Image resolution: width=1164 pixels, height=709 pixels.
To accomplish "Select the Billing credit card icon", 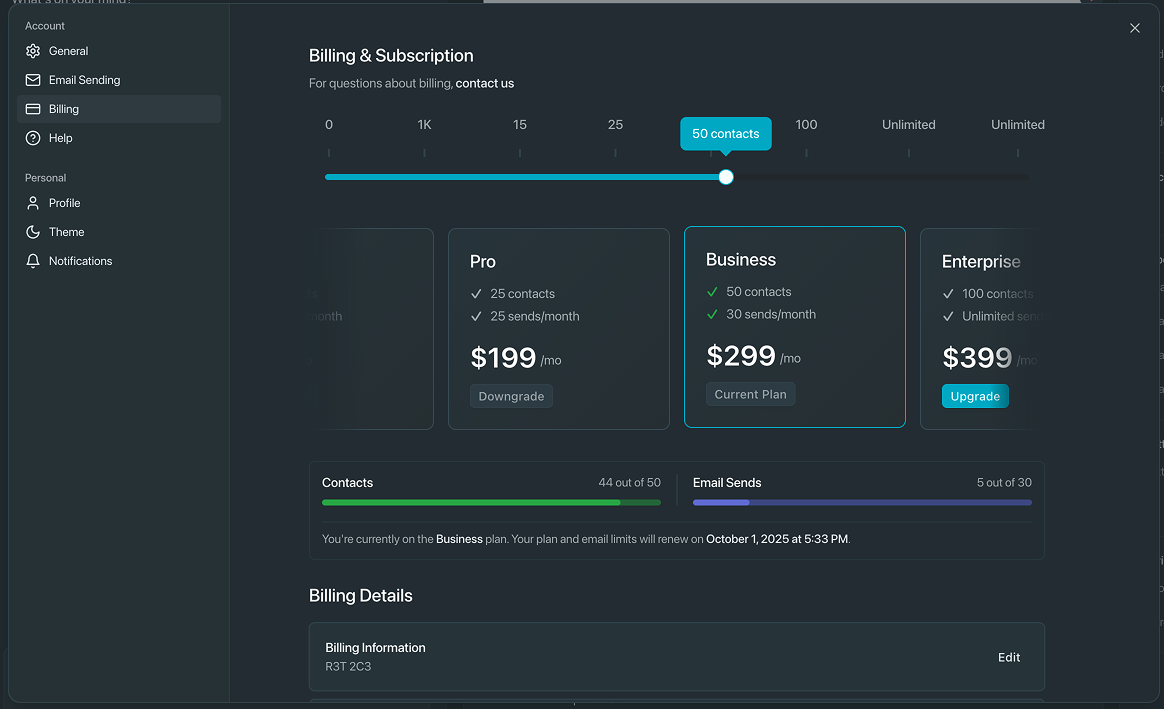I will point(31,109).
